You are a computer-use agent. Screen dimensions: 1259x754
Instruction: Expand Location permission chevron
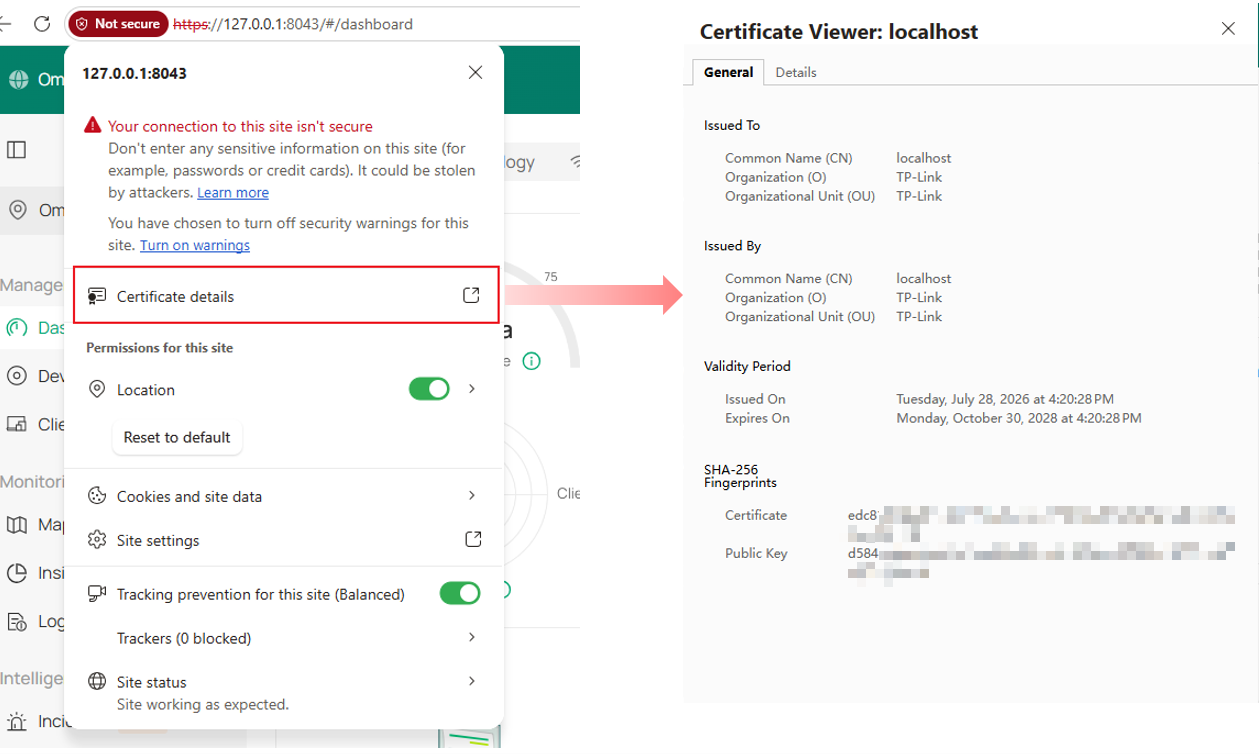coord(472,388)
